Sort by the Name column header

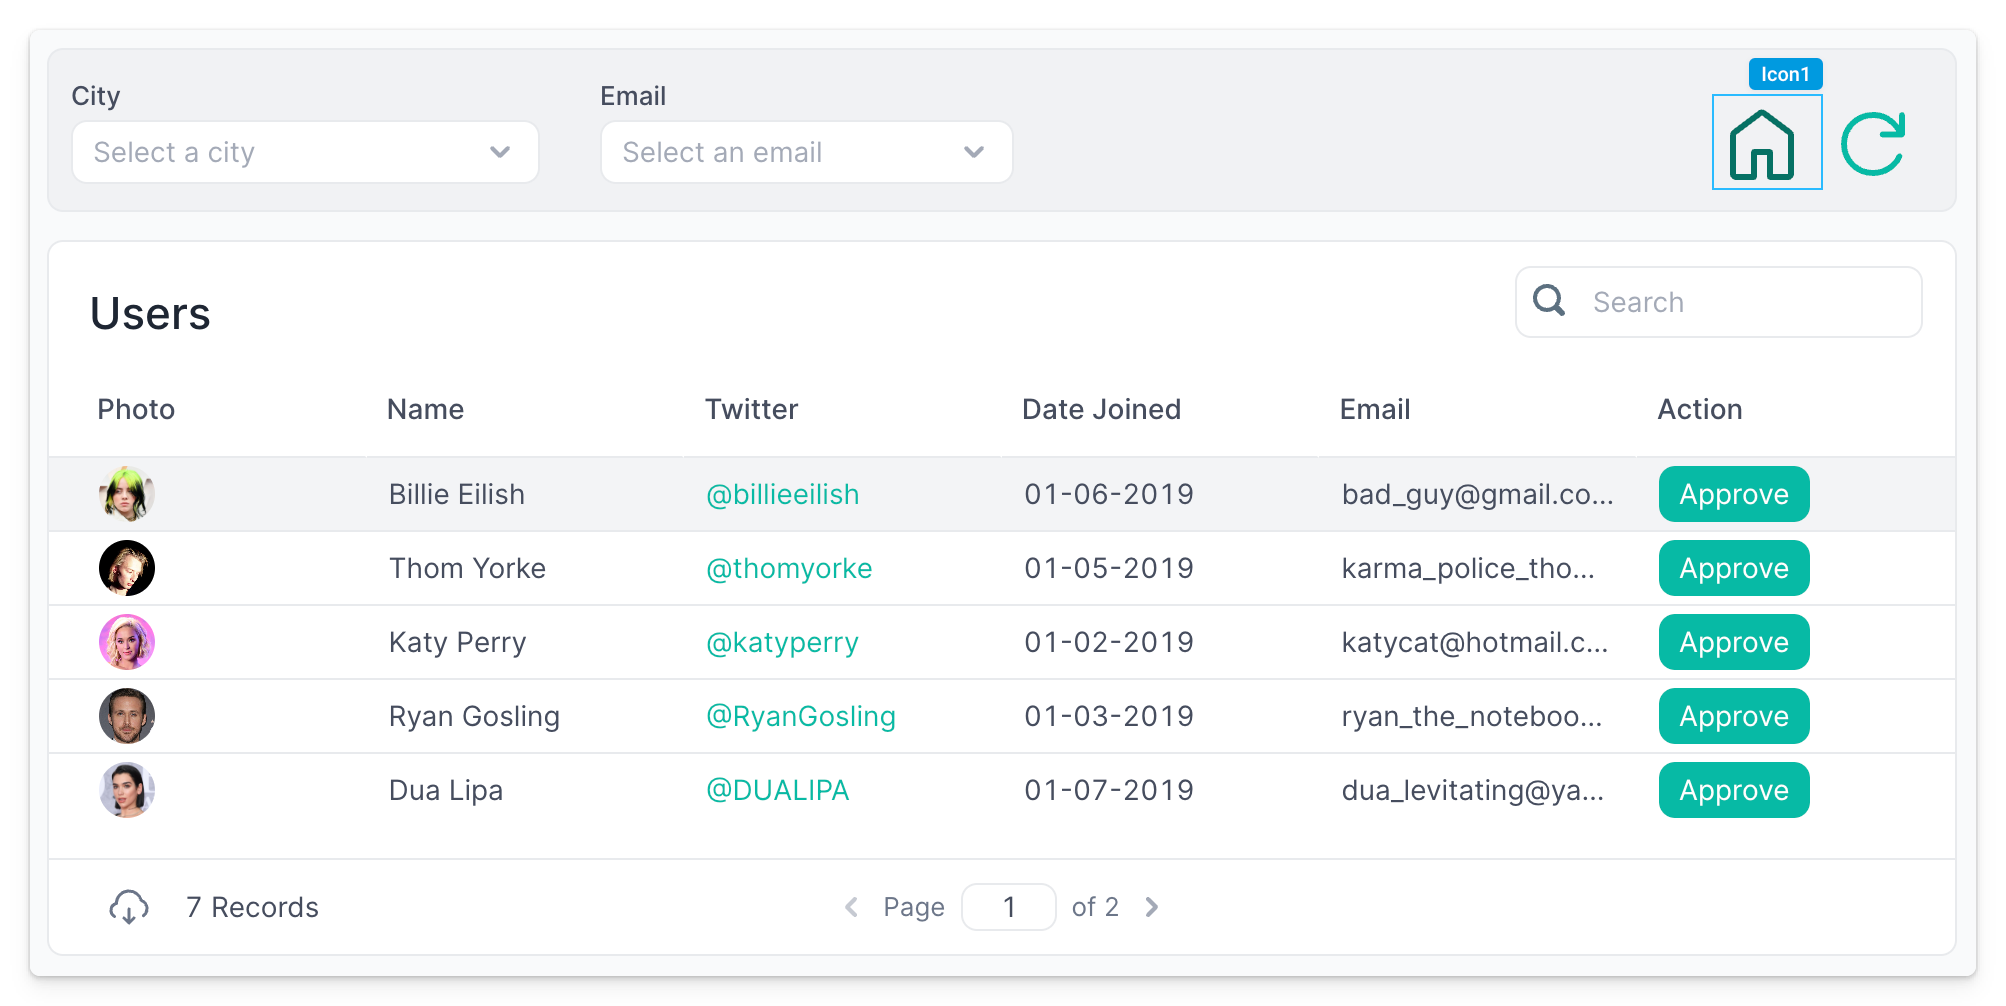point(425,409)
